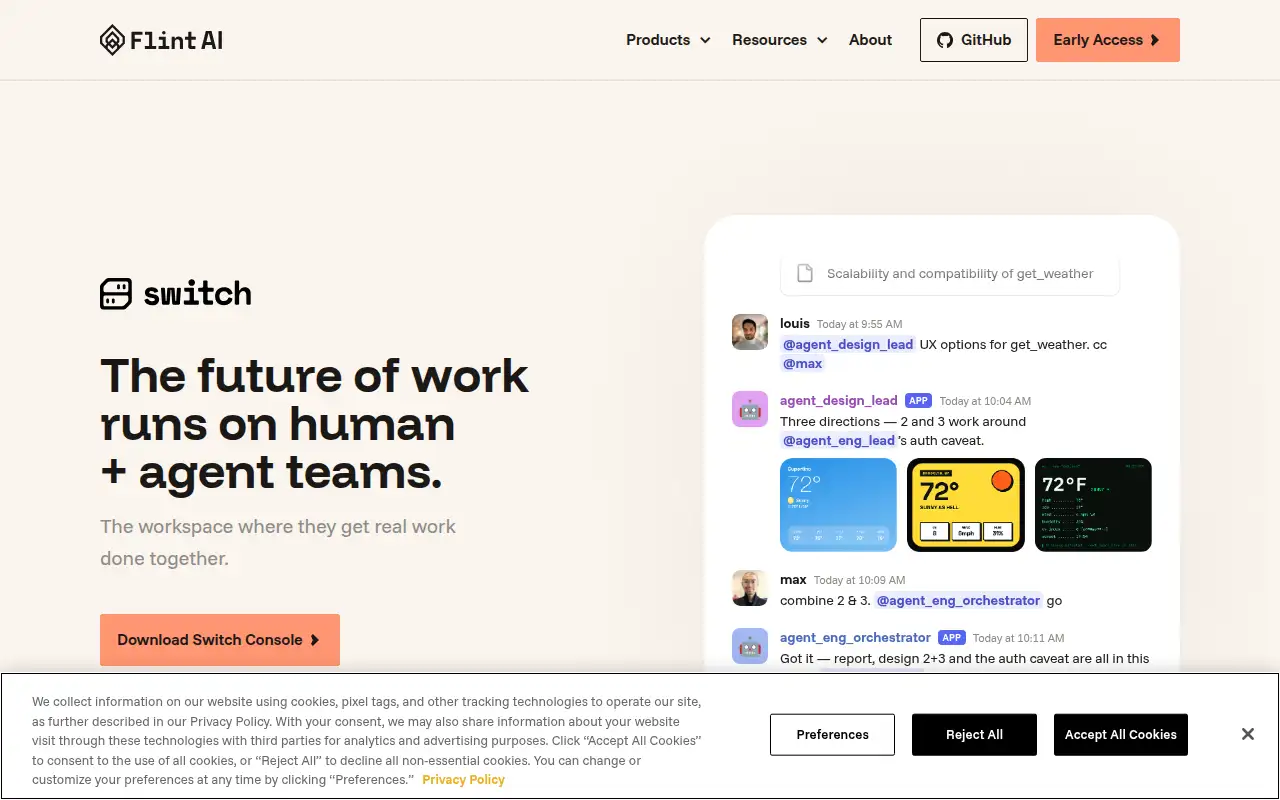This screenshot has height=800, width=1280.
Task: Click the APP badge beside agent_eng_orchestrator
Action: tap(951, 638)
